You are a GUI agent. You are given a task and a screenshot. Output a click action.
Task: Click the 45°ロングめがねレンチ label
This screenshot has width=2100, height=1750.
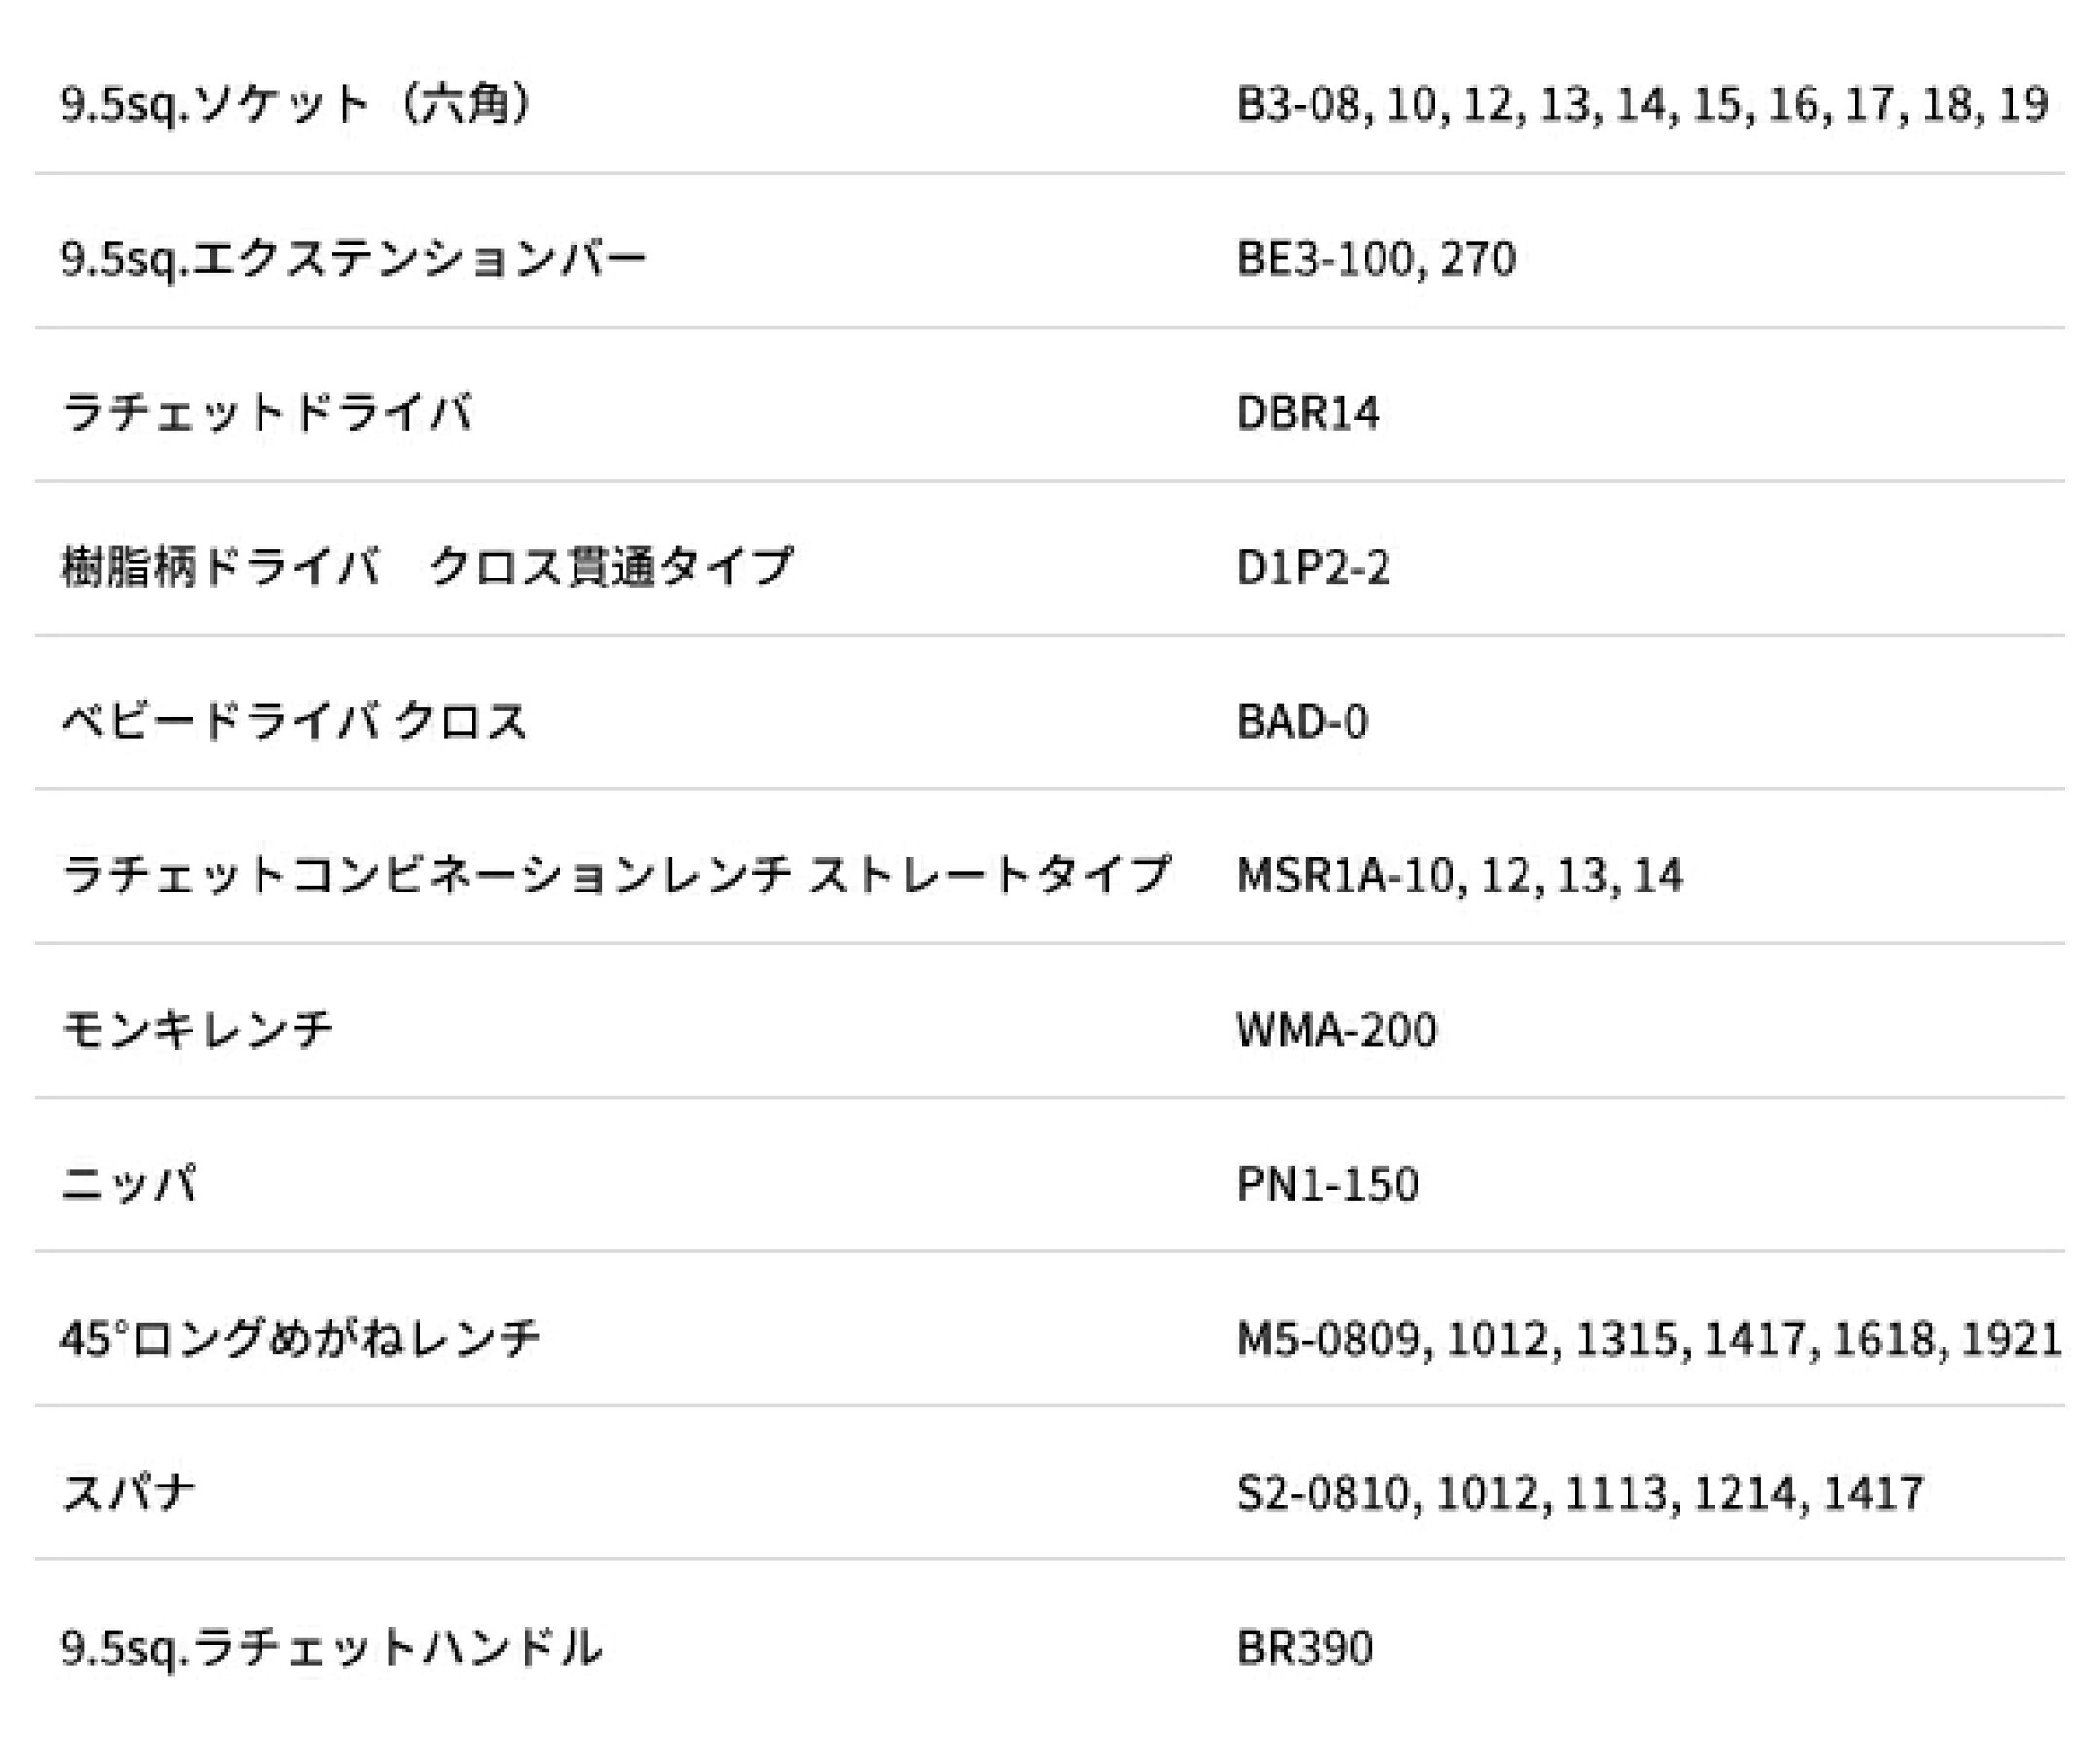coord(300,1338)
